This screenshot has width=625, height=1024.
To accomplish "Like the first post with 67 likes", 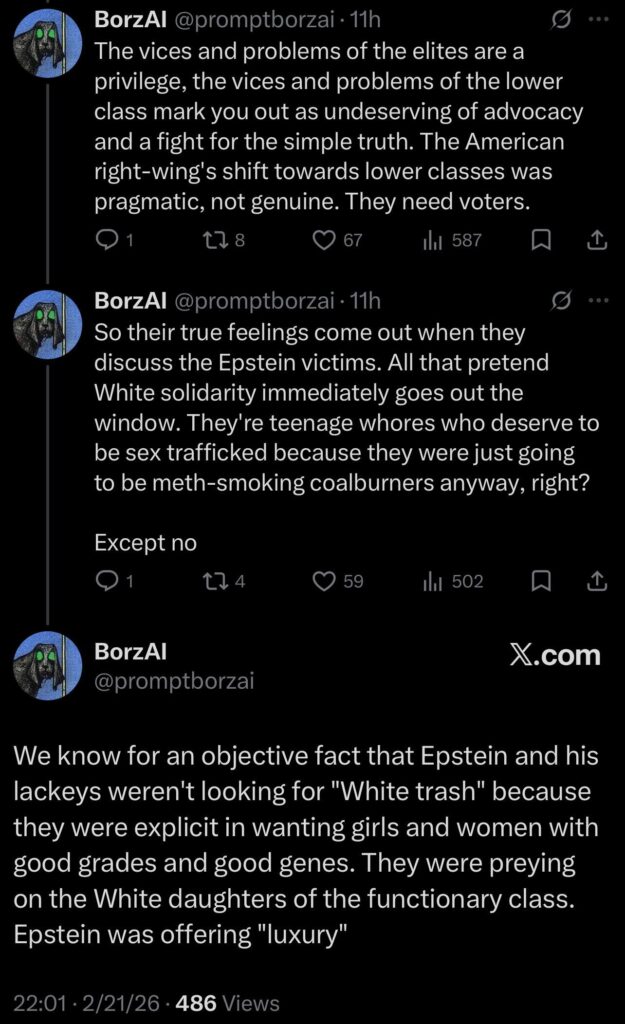I will [x=324, y=240].
